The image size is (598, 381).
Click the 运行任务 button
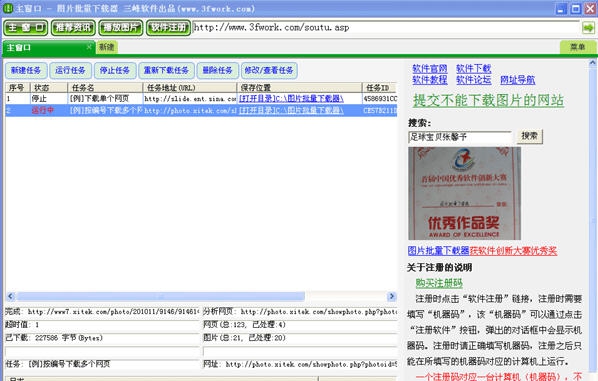coord(71,71)
